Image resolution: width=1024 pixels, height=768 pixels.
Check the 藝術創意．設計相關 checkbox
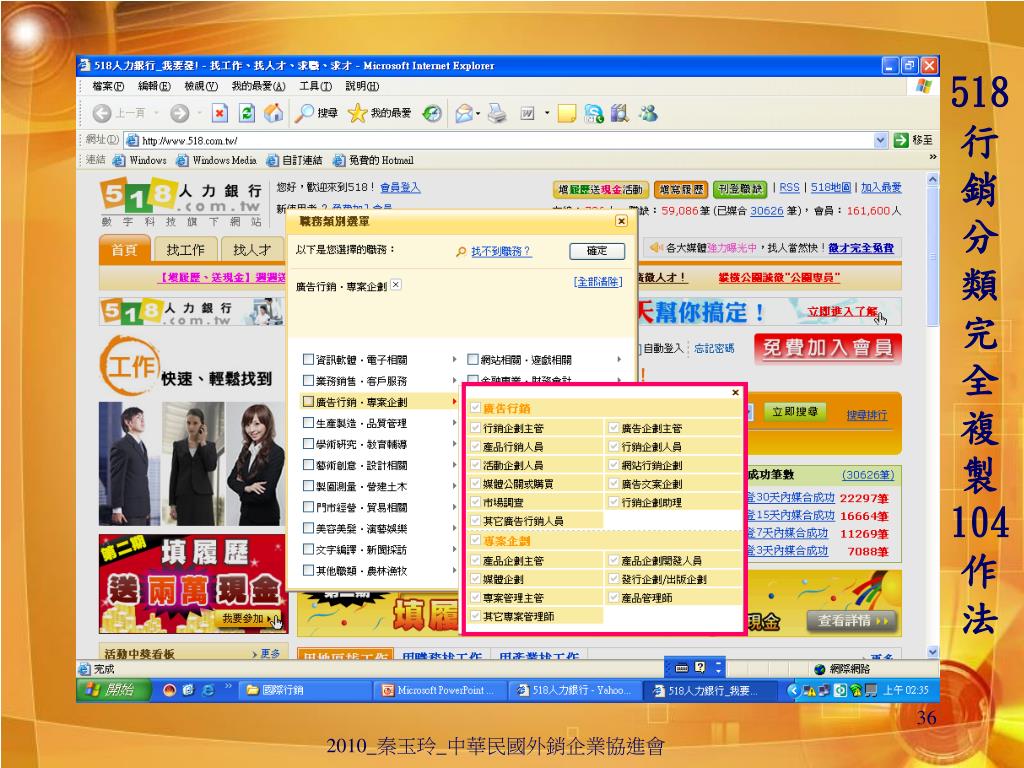coord(308,464)
